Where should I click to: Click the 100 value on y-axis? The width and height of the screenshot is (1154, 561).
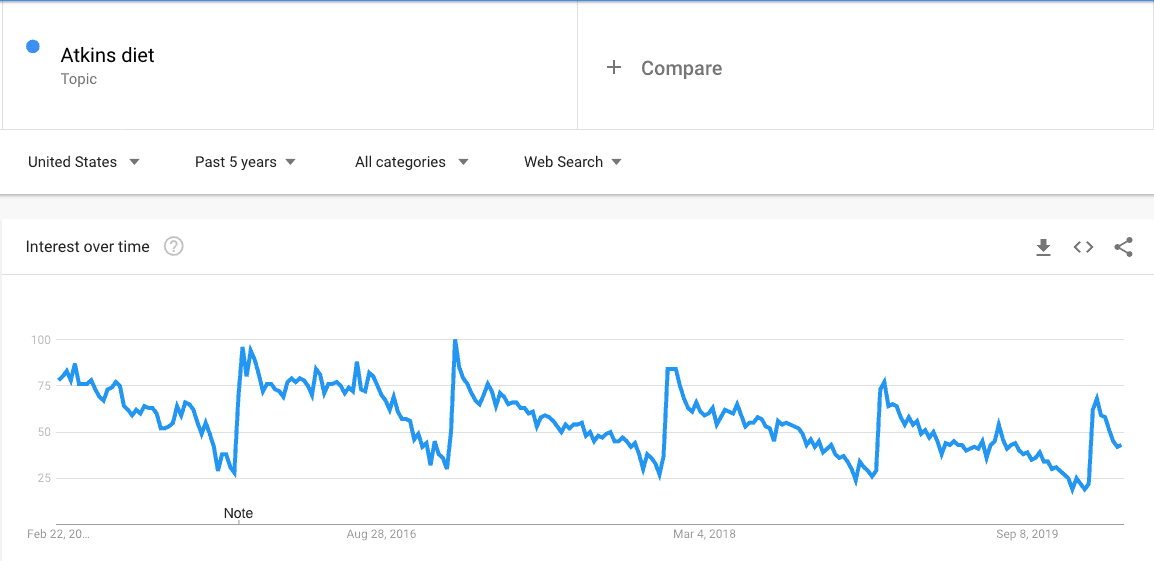click(x=40, y=340)
